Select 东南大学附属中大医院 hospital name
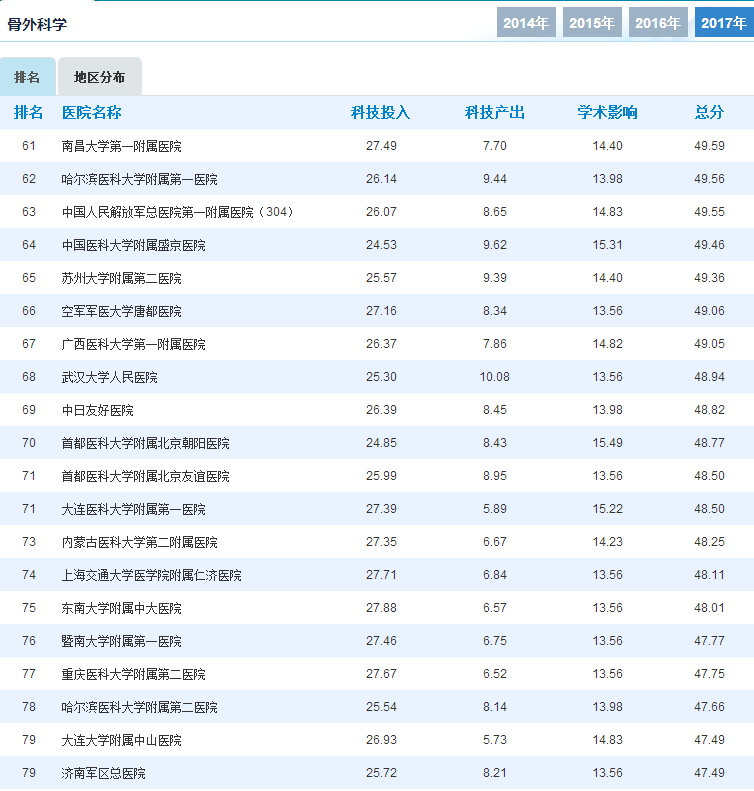Screen dimensions: 754x791 coord(122,608)
